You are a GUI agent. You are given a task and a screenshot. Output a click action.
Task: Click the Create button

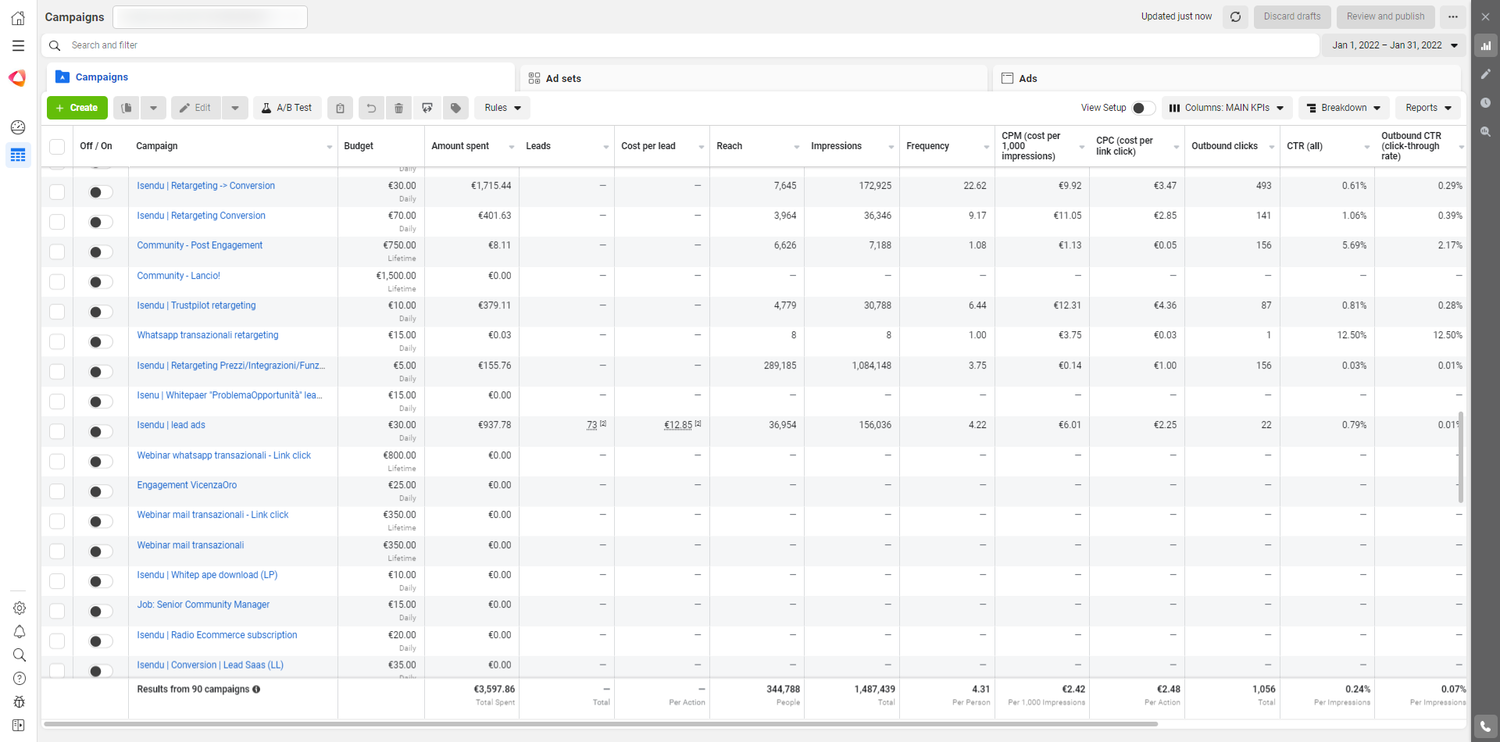[77, 108]
